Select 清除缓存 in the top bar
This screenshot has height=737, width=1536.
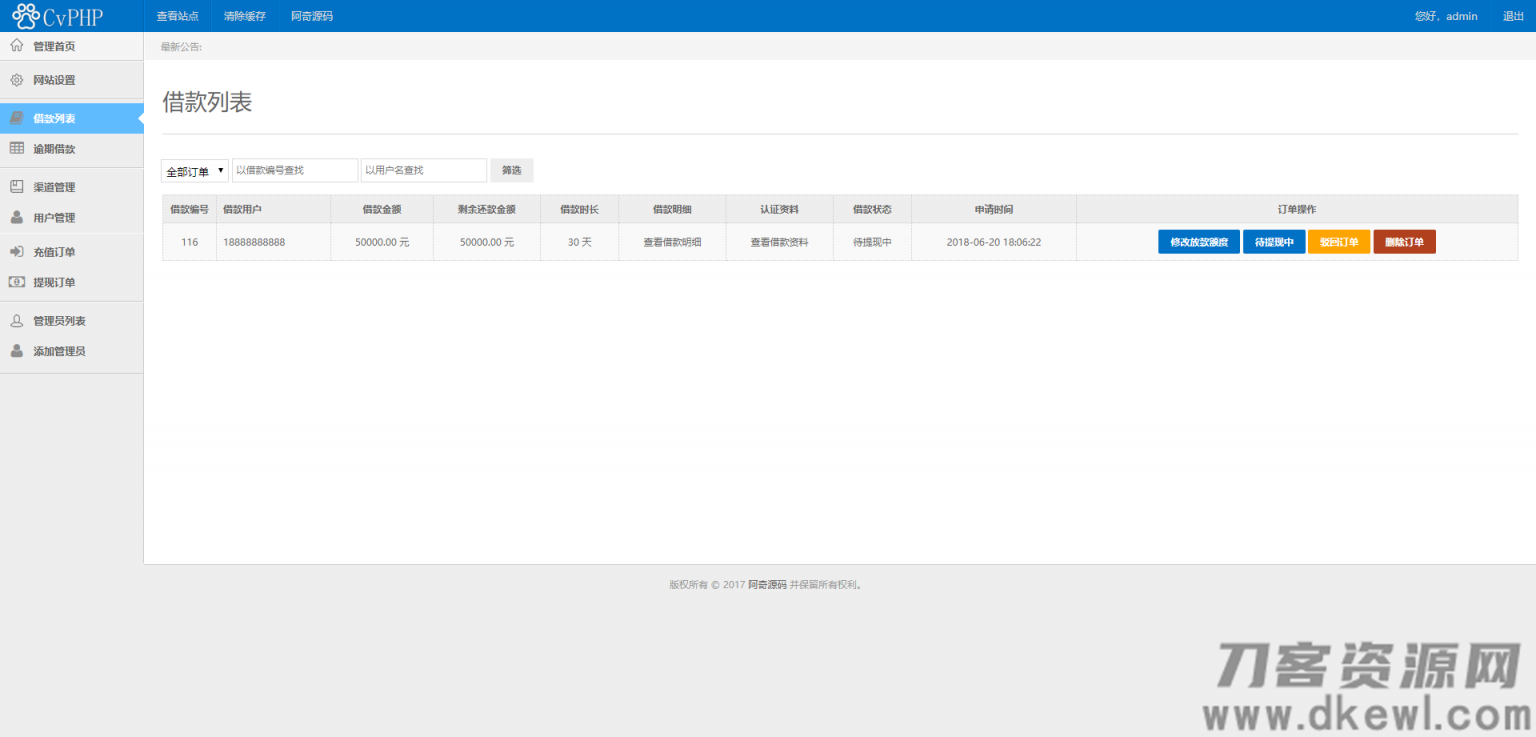pos(244,16)
